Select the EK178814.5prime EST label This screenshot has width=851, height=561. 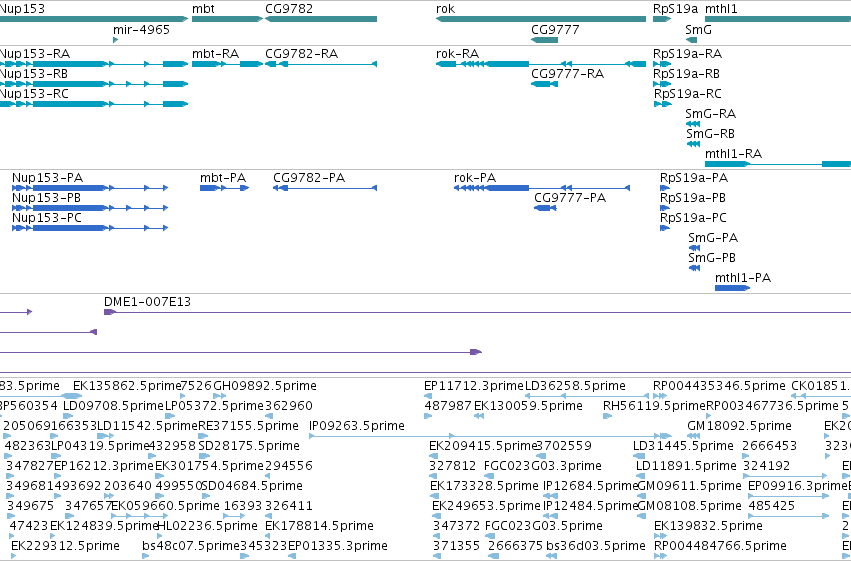tap(319, 526)
